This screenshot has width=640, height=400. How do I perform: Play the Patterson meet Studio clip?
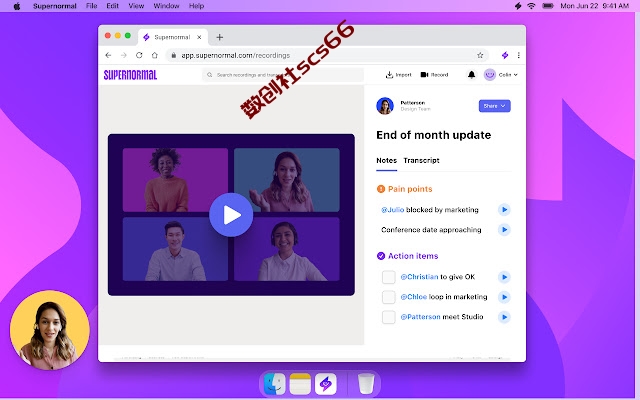[504, 317]
